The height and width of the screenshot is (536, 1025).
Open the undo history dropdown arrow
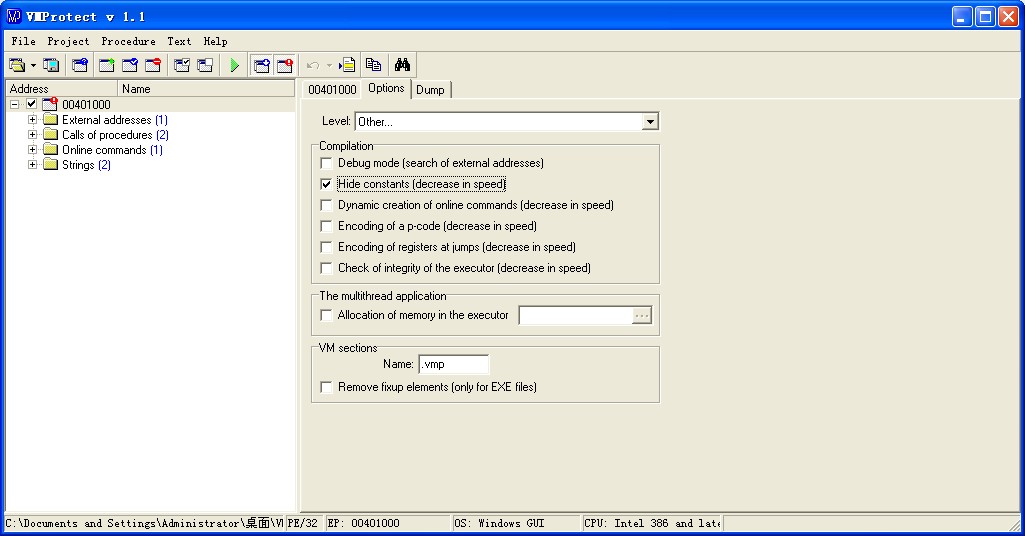tap(329, 65)
